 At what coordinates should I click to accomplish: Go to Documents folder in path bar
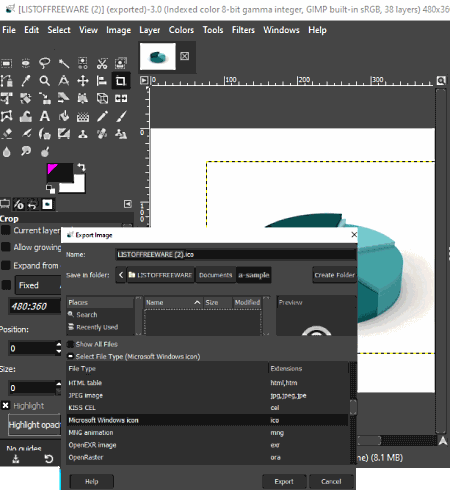[x=215, y=275]
